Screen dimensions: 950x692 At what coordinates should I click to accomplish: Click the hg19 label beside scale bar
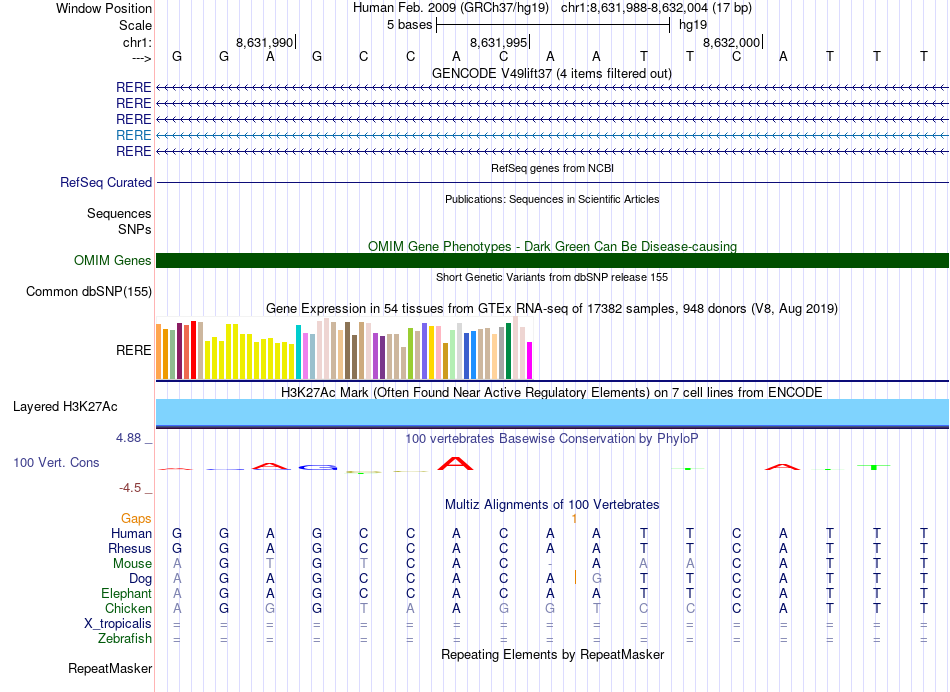693,25
